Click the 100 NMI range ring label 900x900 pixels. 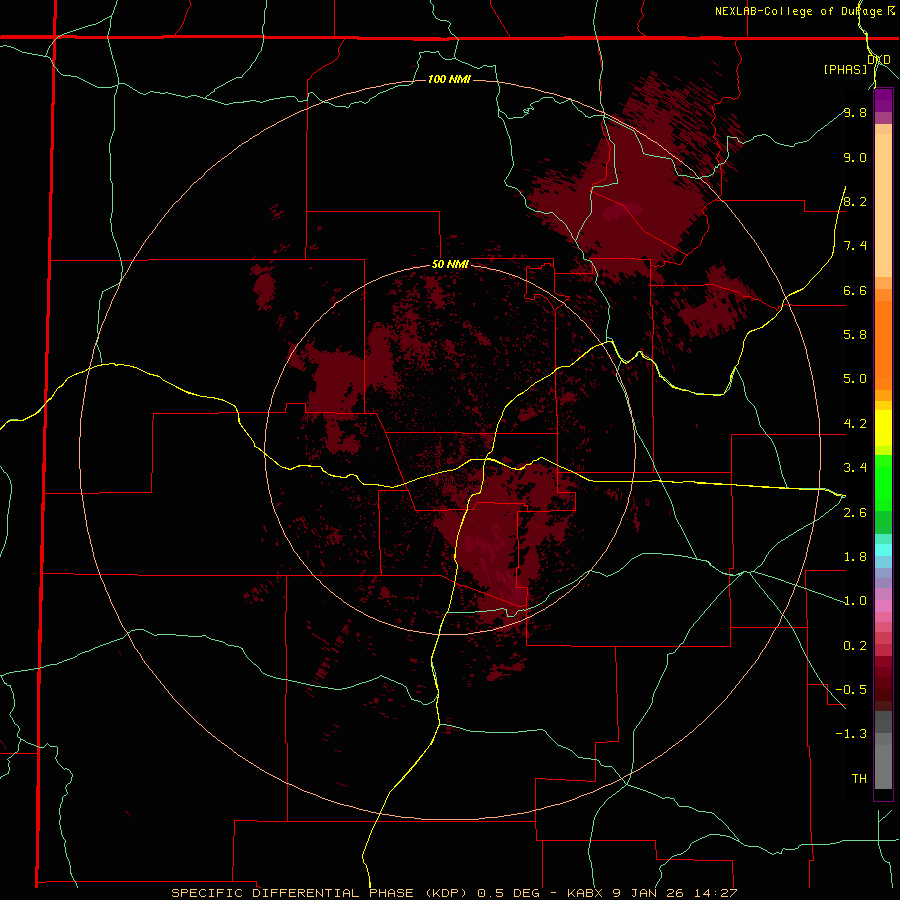pyautogui.click(x=449, y=79)
